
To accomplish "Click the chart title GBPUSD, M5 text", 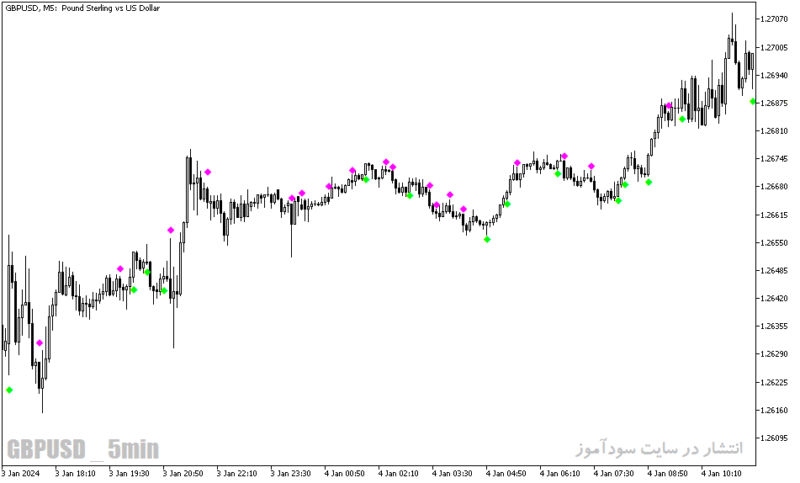I will [x=82, y=8].
